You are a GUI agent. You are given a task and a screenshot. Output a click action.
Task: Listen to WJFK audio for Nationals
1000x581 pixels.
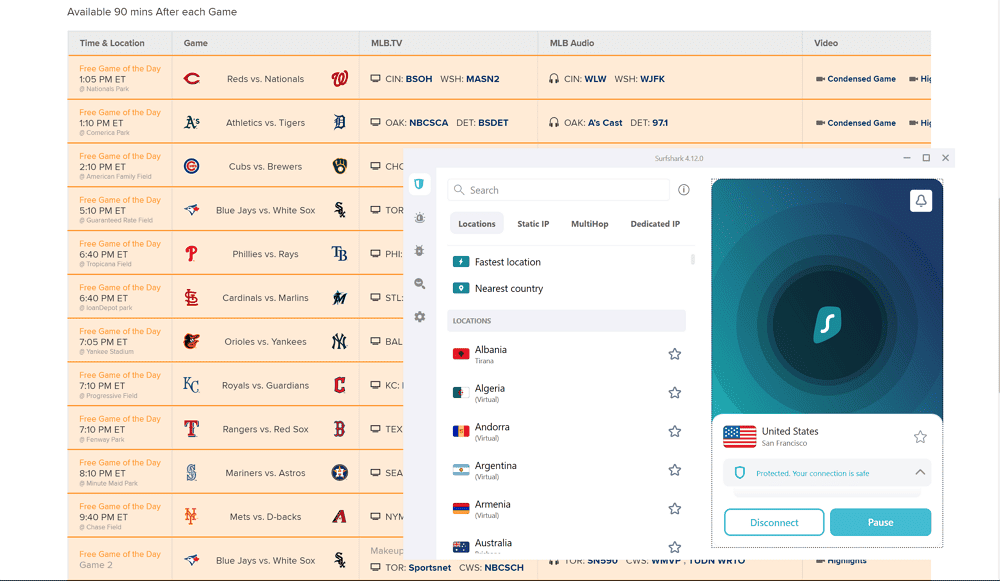pos(652,79)
